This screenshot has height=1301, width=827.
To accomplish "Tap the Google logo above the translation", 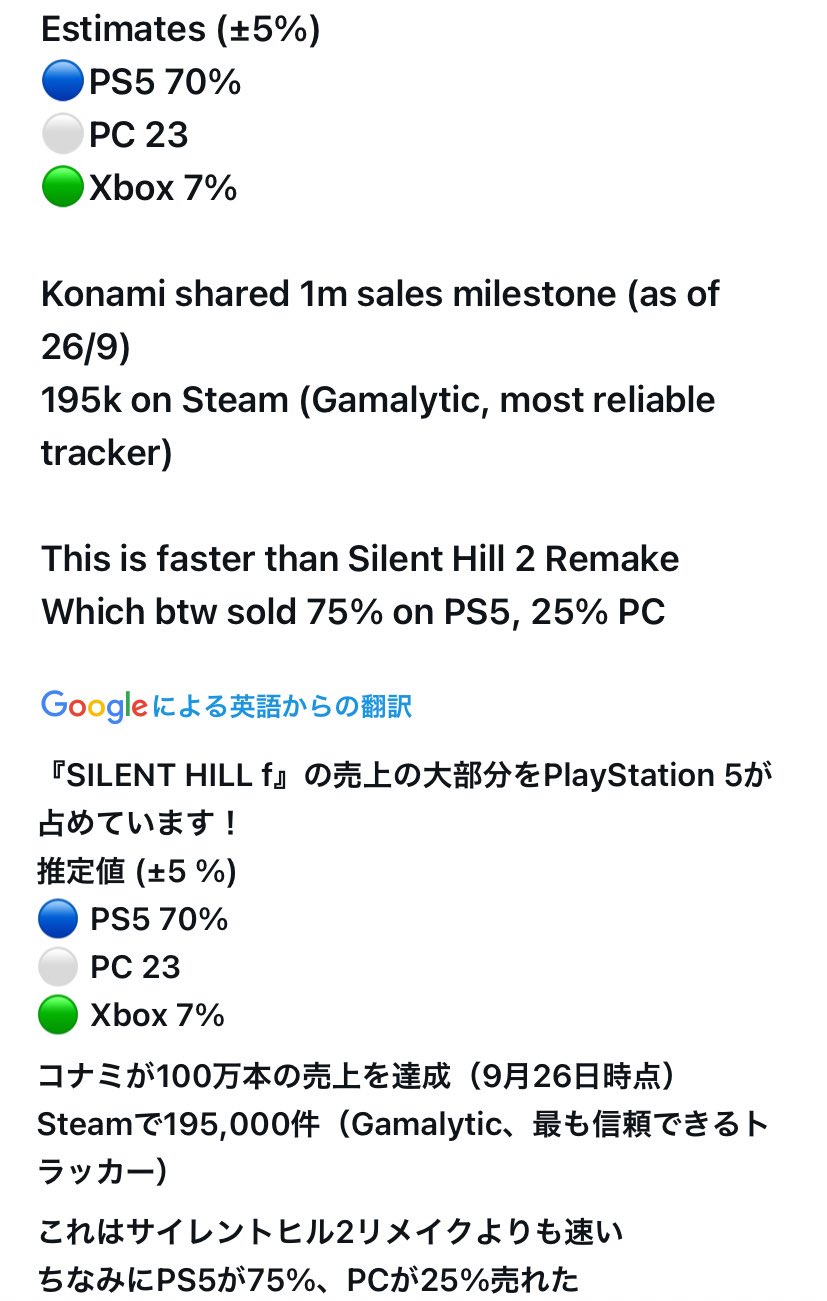I will click(94, 707).
